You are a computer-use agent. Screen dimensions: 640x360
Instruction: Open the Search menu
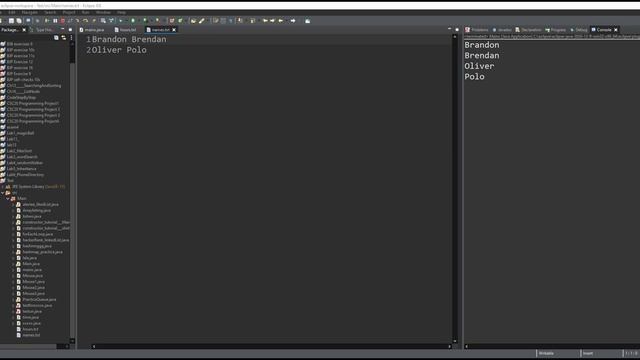pos(50,12)
